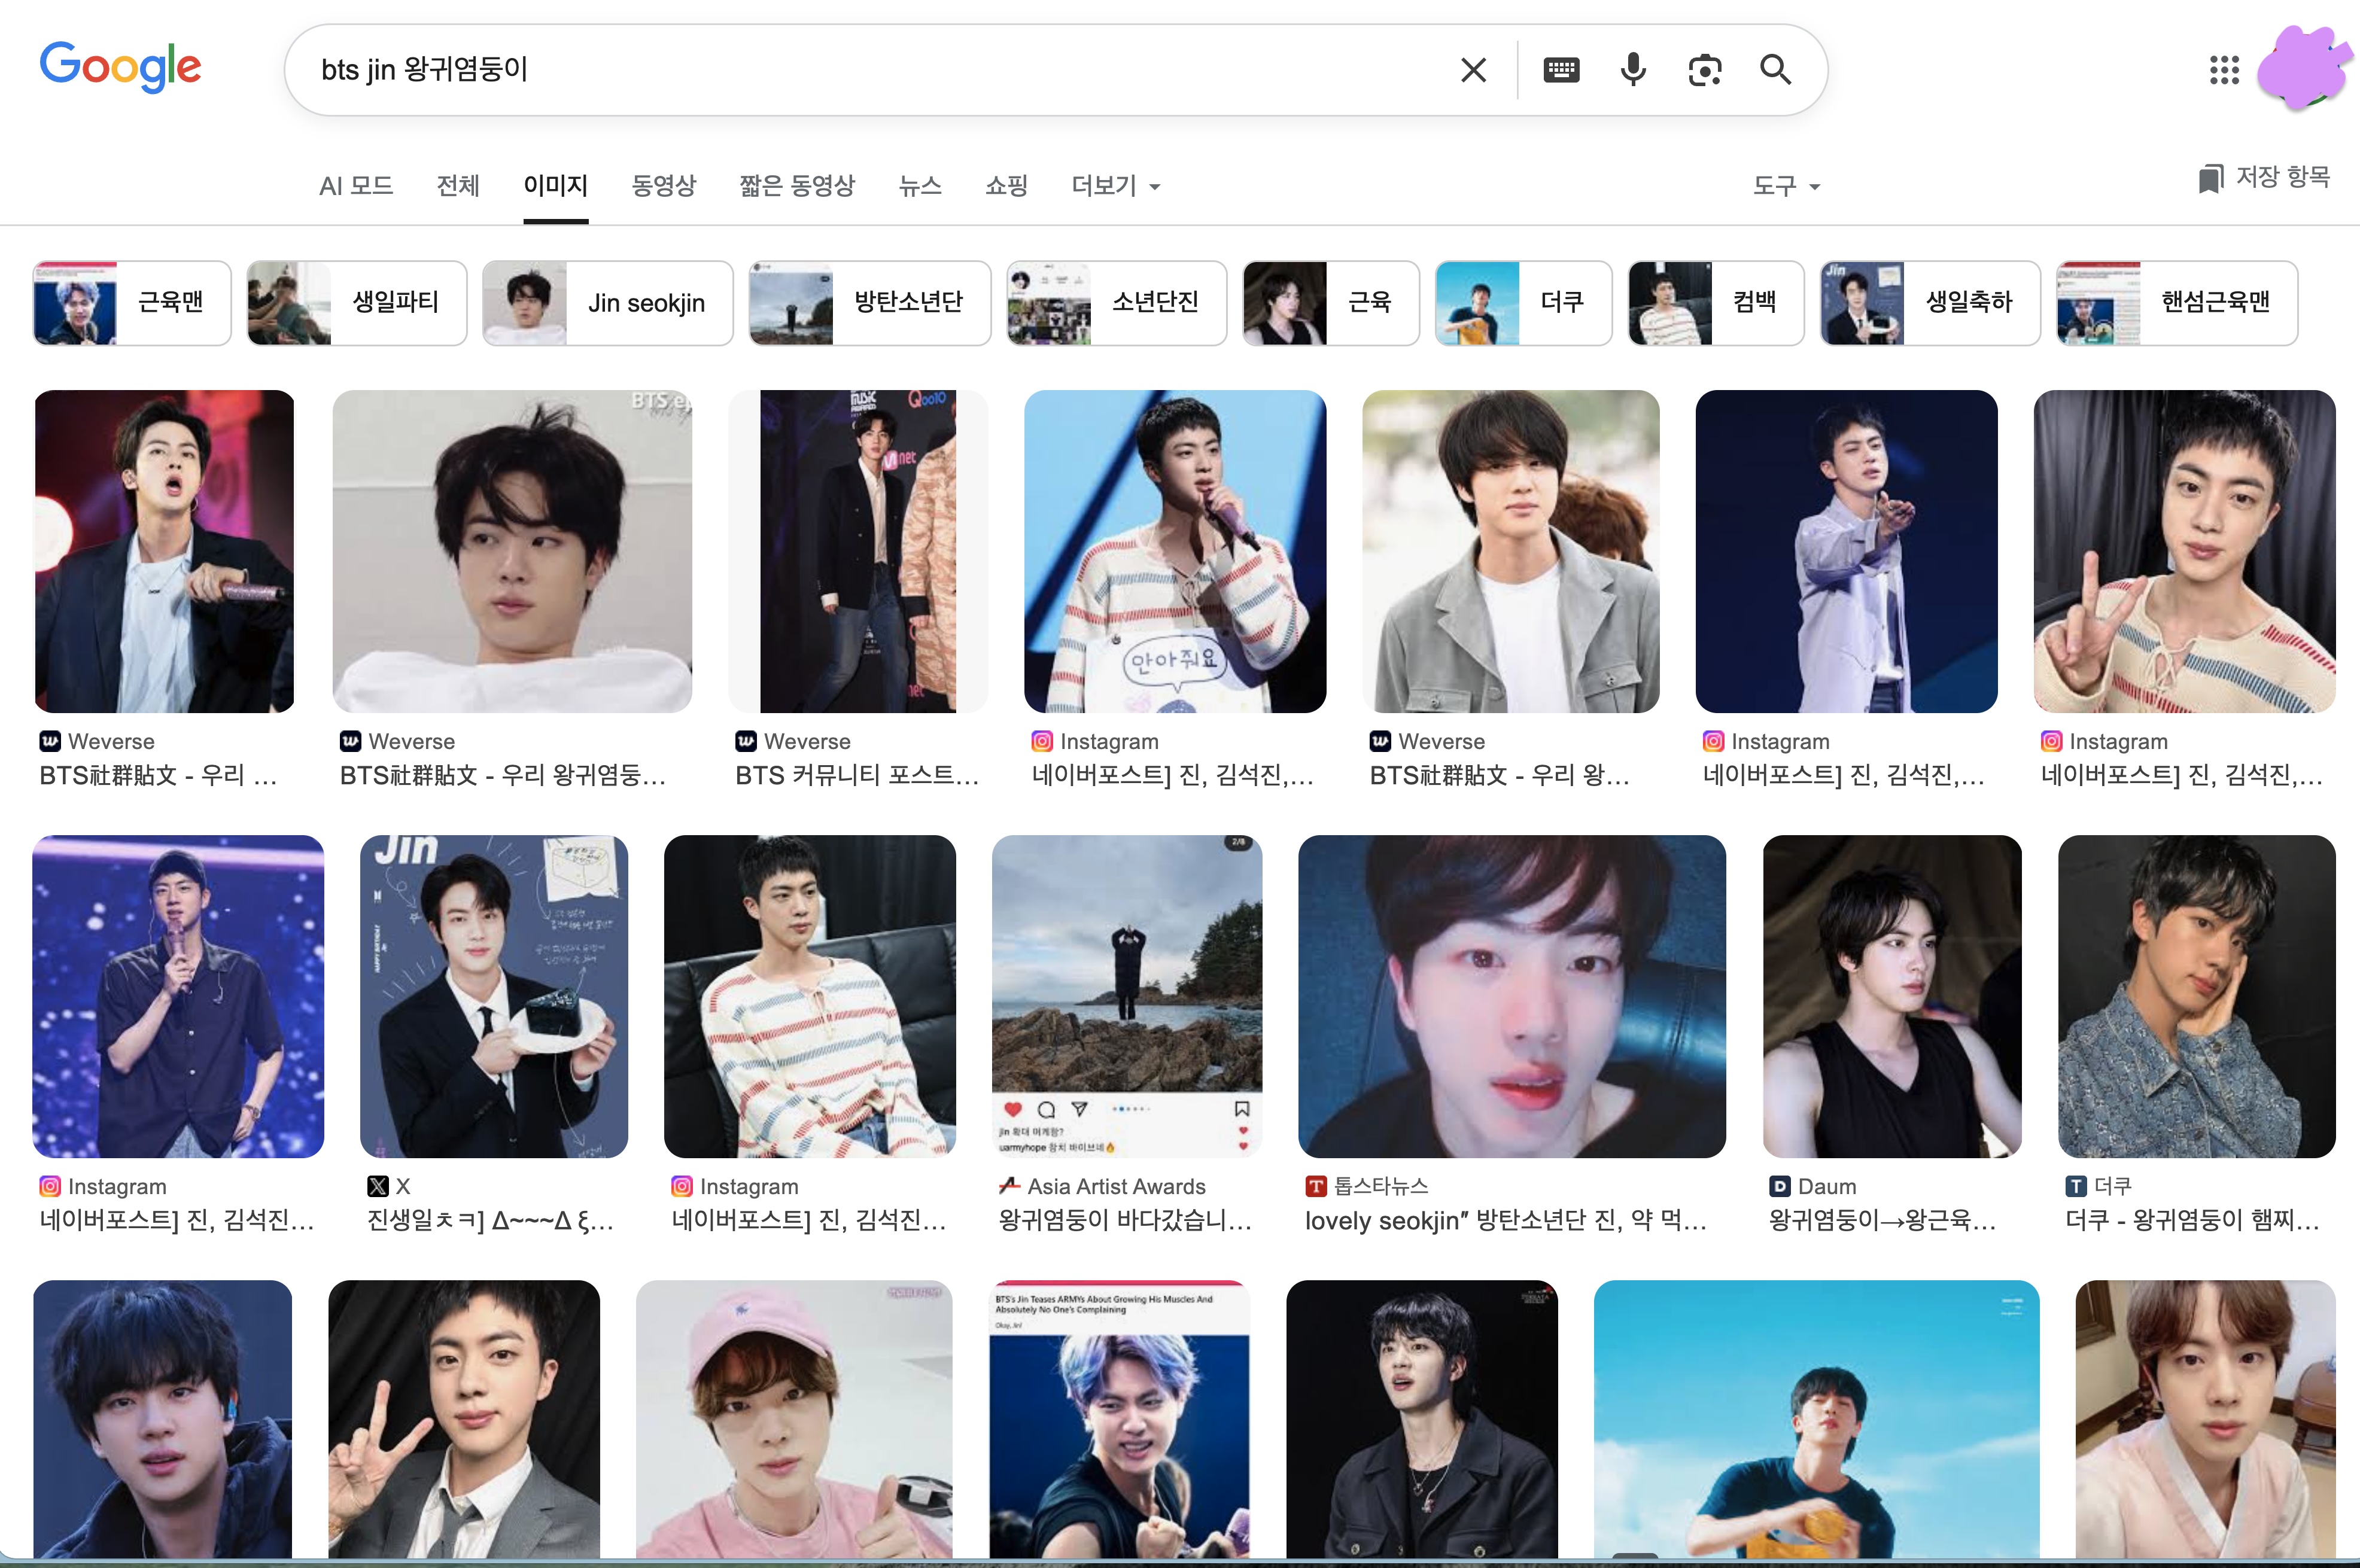Go to the Google logo homepage

pyautogui.click(x=120, y=67)
